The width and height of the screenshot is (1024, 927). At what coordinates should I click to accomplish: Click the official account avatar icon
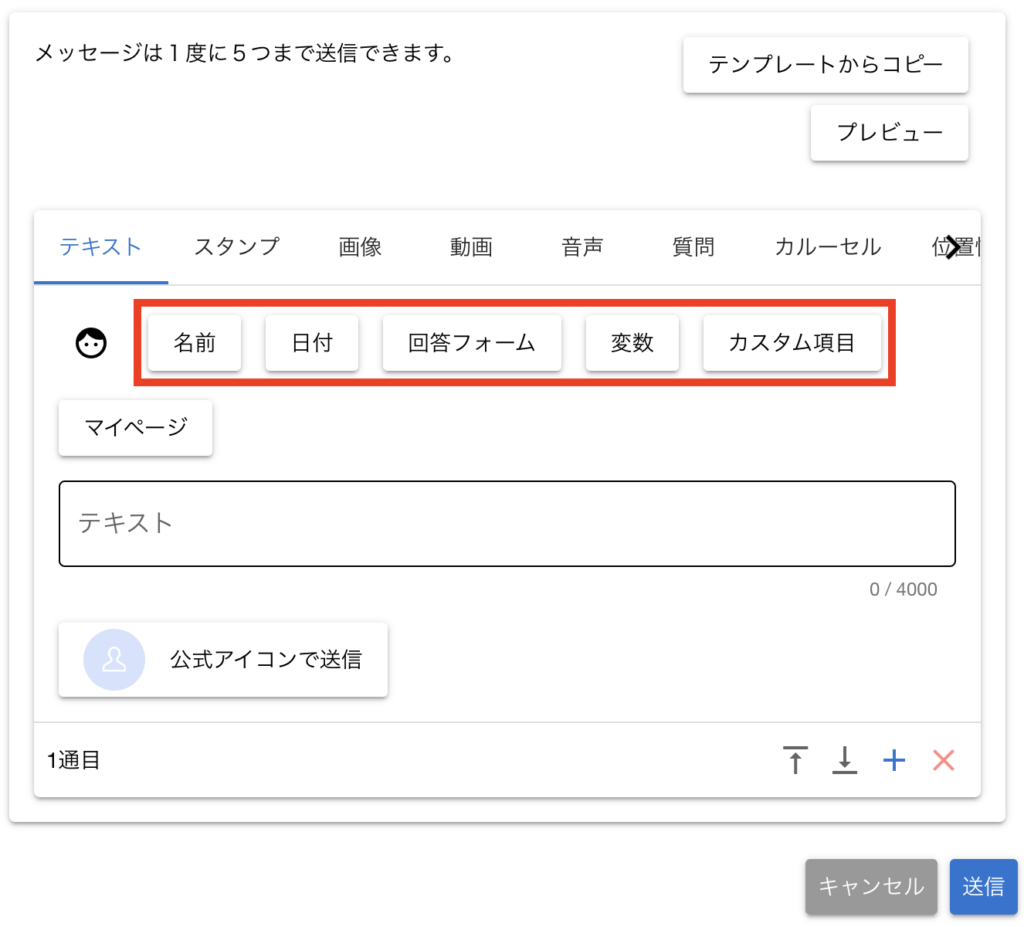(x=114, y=660)
